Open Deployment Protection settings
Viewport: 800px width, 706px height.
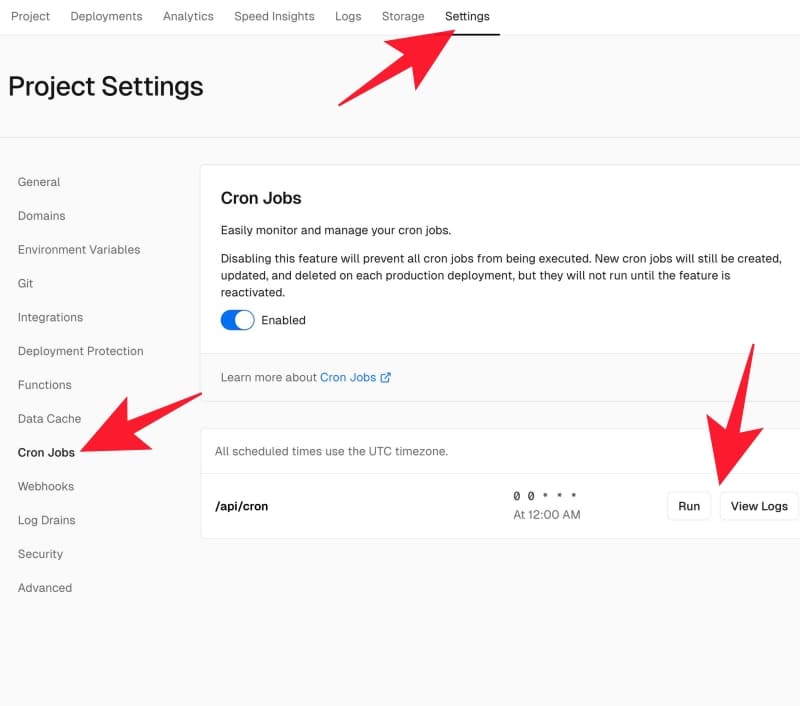[x=81, y=351]
